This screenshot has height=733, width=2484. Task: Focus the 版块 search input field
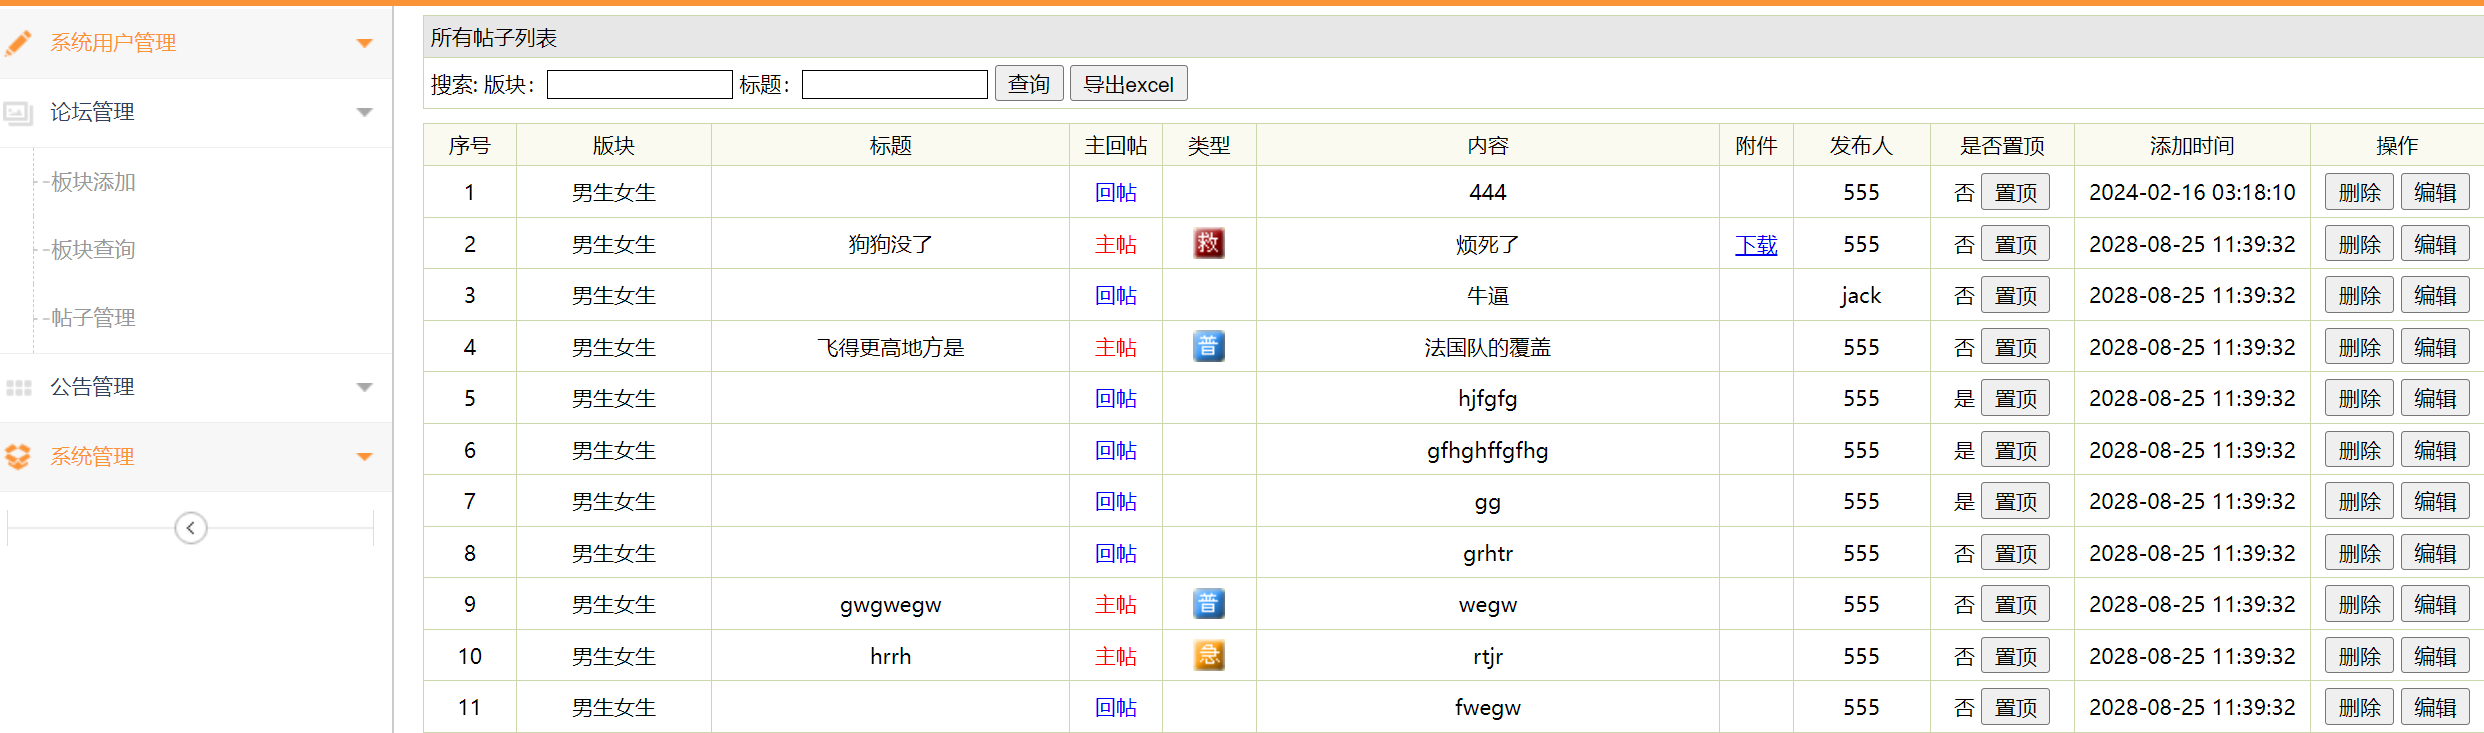(x=639, y=84)
